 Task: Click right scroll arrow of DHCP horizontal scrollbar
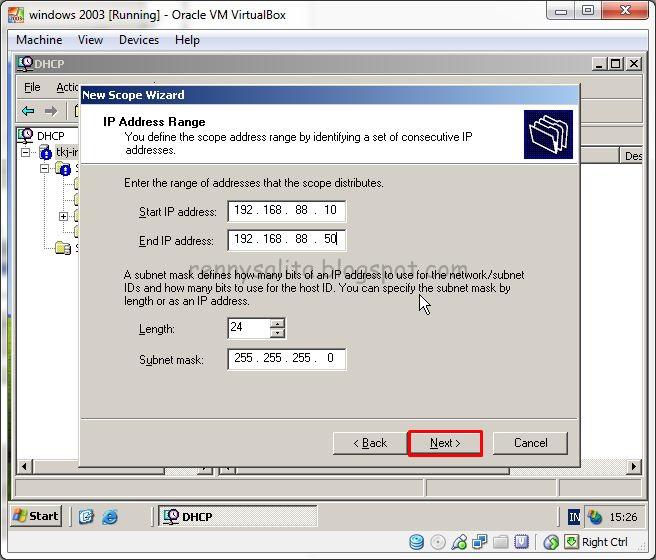click(x=634, y=466)
